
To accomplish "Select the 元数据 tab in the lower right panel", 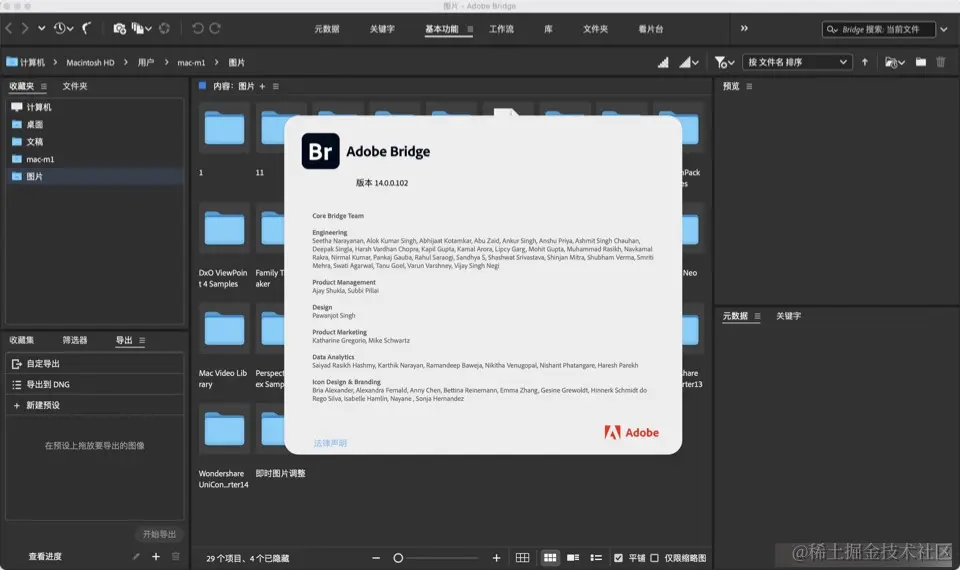I will [735, 316].
